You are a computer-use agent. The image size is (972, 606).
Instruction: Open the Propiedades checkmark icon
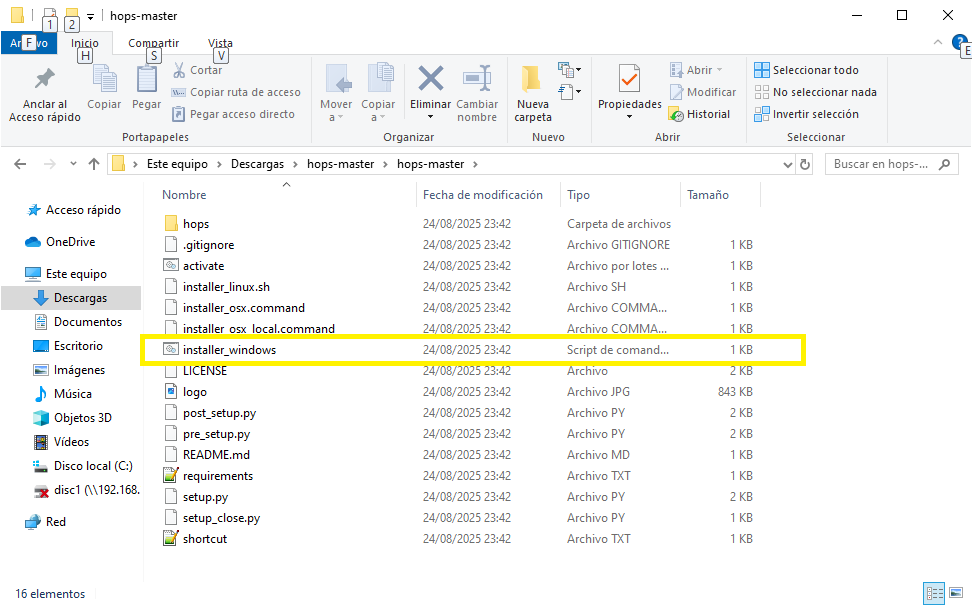pos(629,79)
